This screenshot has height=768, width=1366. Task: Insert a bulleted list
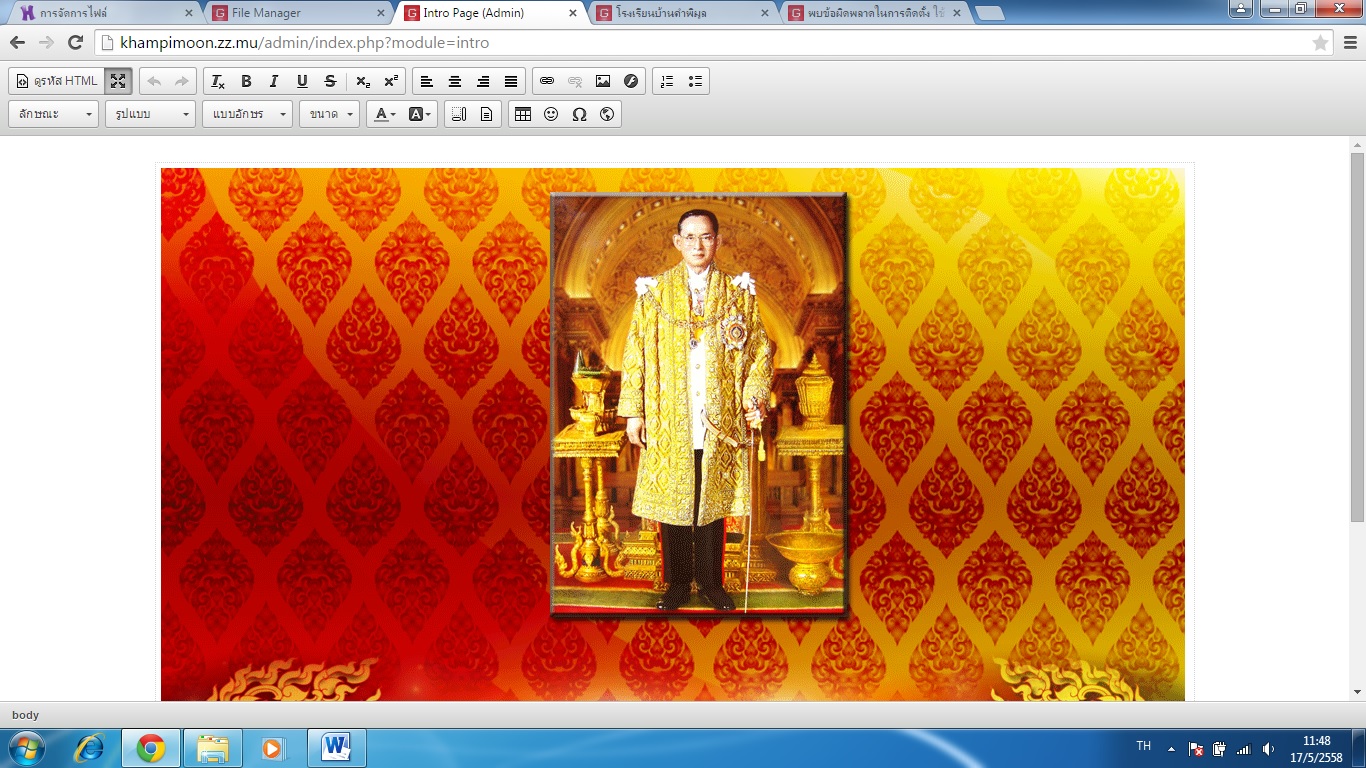(x=695, y=81)
